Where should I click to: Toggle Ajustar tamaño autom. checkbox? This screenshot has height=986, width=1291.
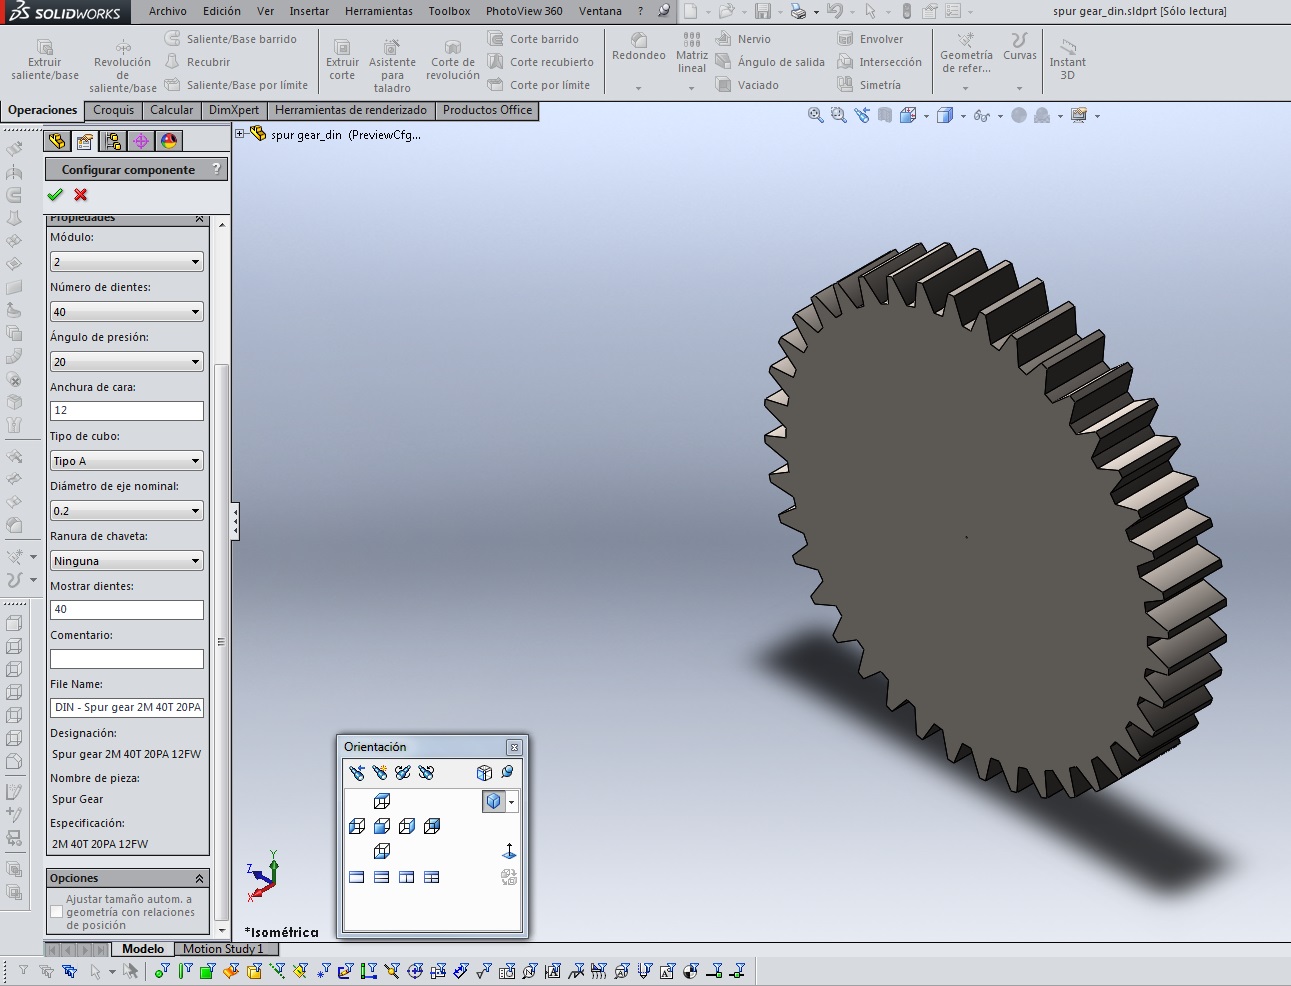(x=56, y=912)
